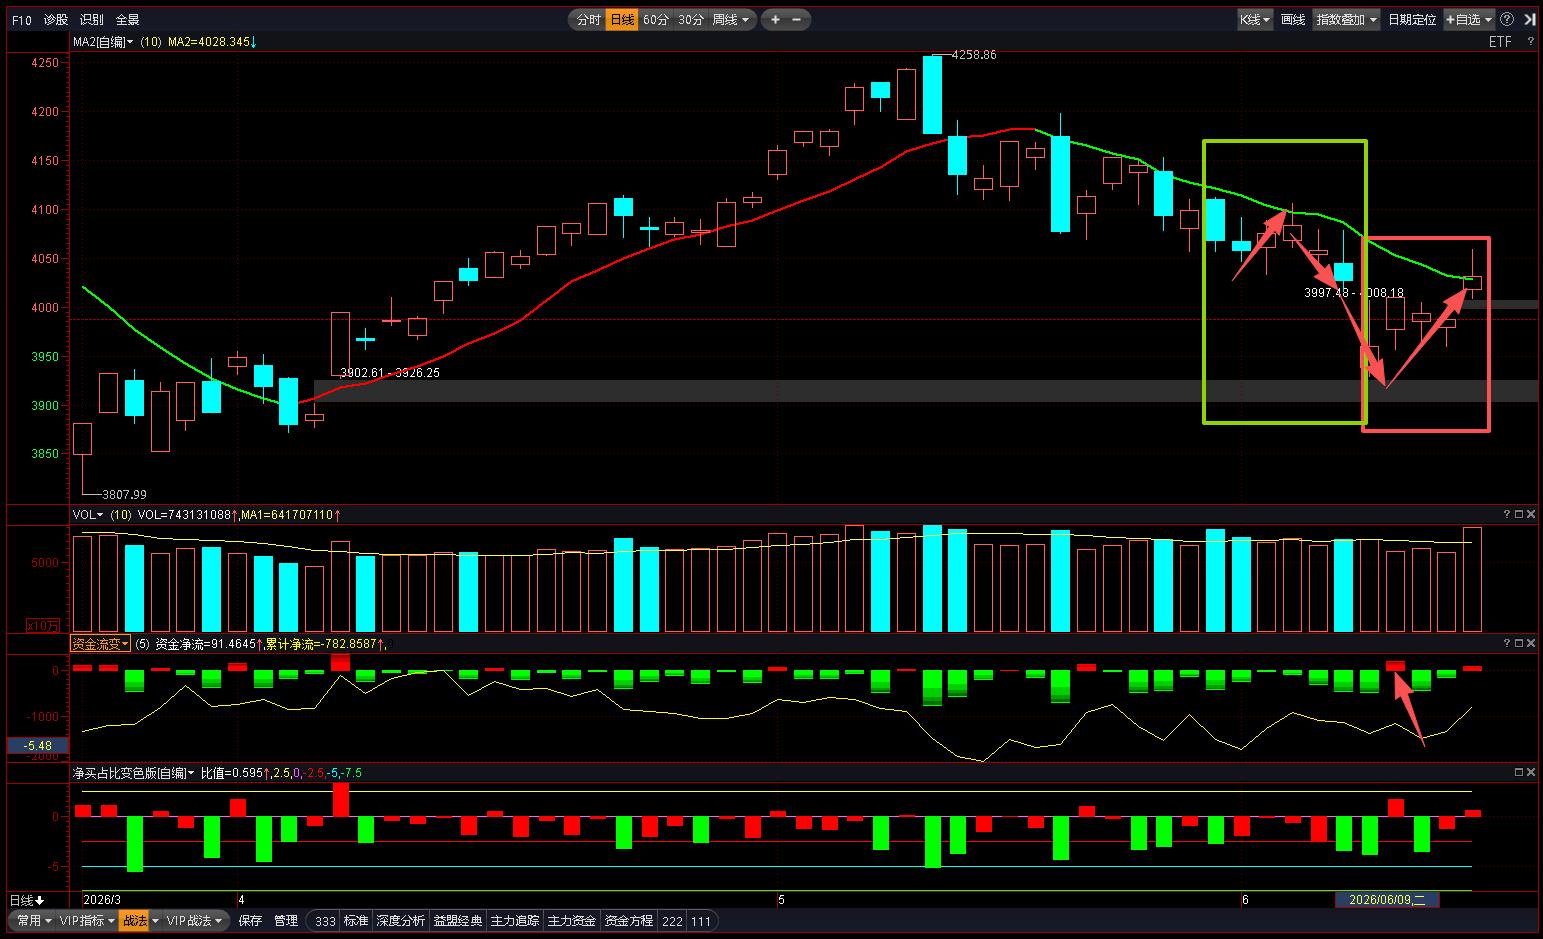Switch to the 111 template tab
1543x939 pixels.
coord(701,921)
